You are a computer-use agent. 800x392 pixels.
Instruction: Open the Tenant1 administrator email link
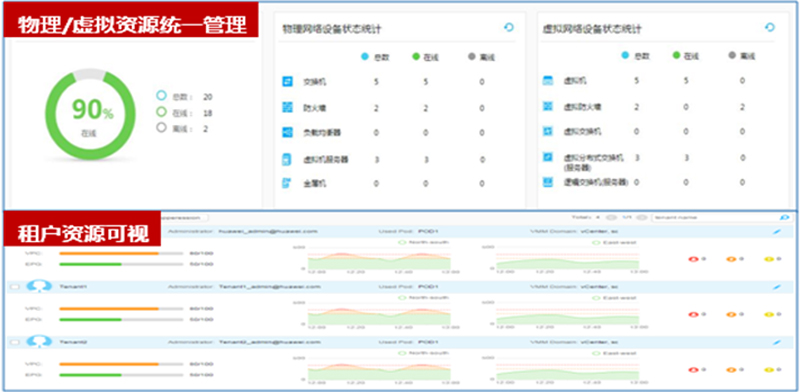tap(270, 287)
